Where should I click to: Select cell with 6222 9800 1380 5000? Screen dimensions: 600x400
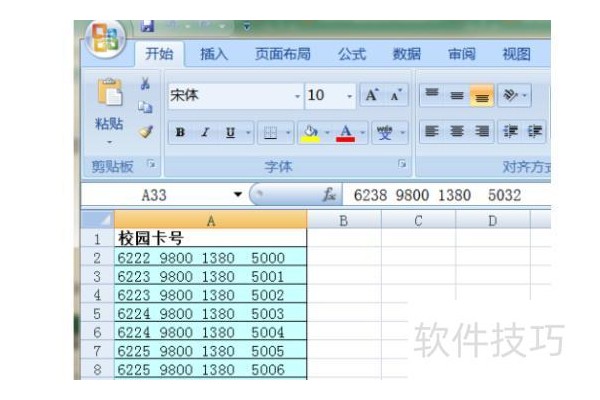[x=210, y=257]
